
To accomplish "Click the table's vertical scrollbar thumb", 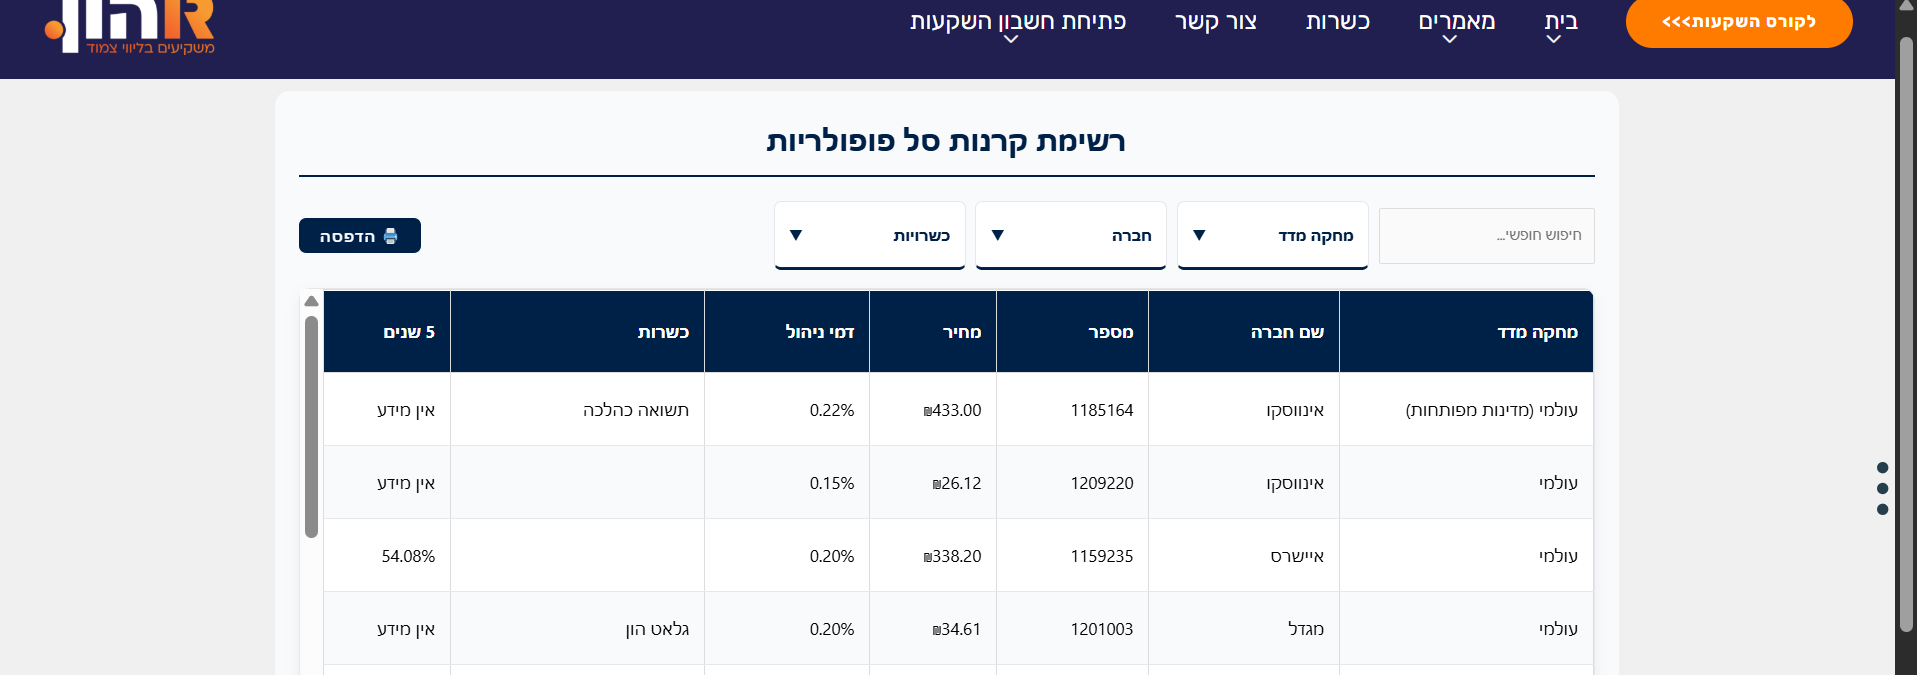I will [x=311, y=427].
